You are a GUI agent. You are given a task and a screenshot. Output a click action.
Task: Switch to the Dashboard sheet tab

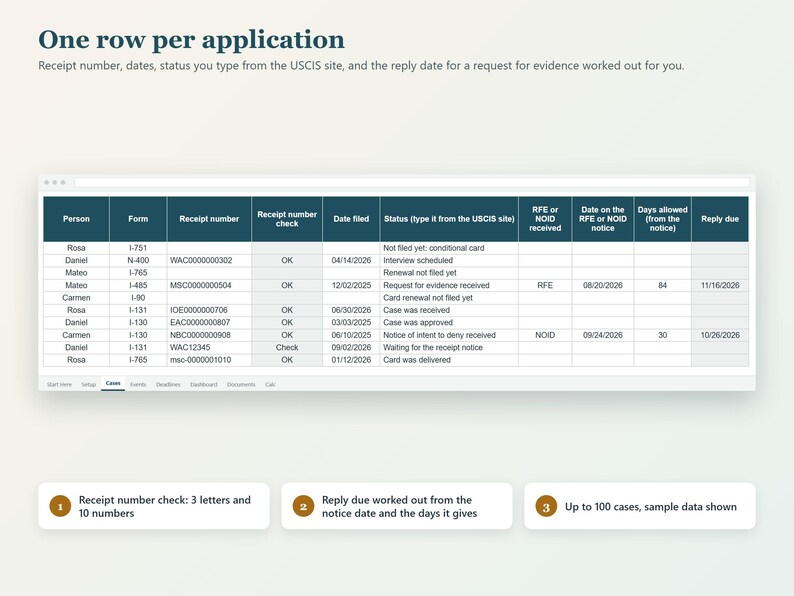(204, 384)
